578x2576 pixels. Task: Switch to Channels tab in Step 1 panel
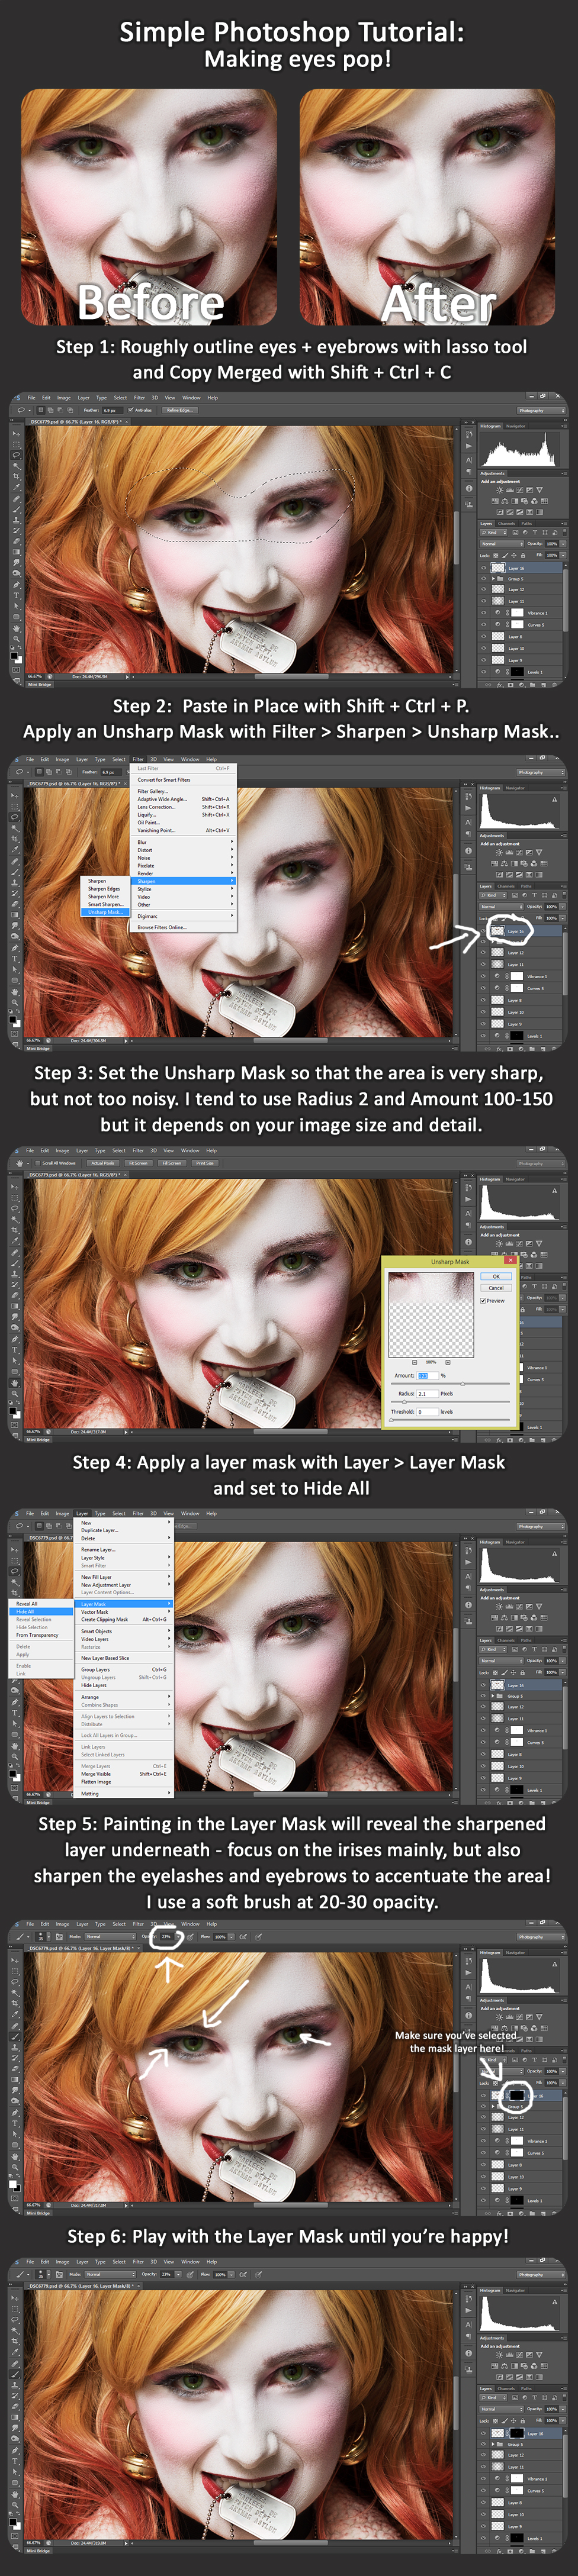click(x=507, y=524)
